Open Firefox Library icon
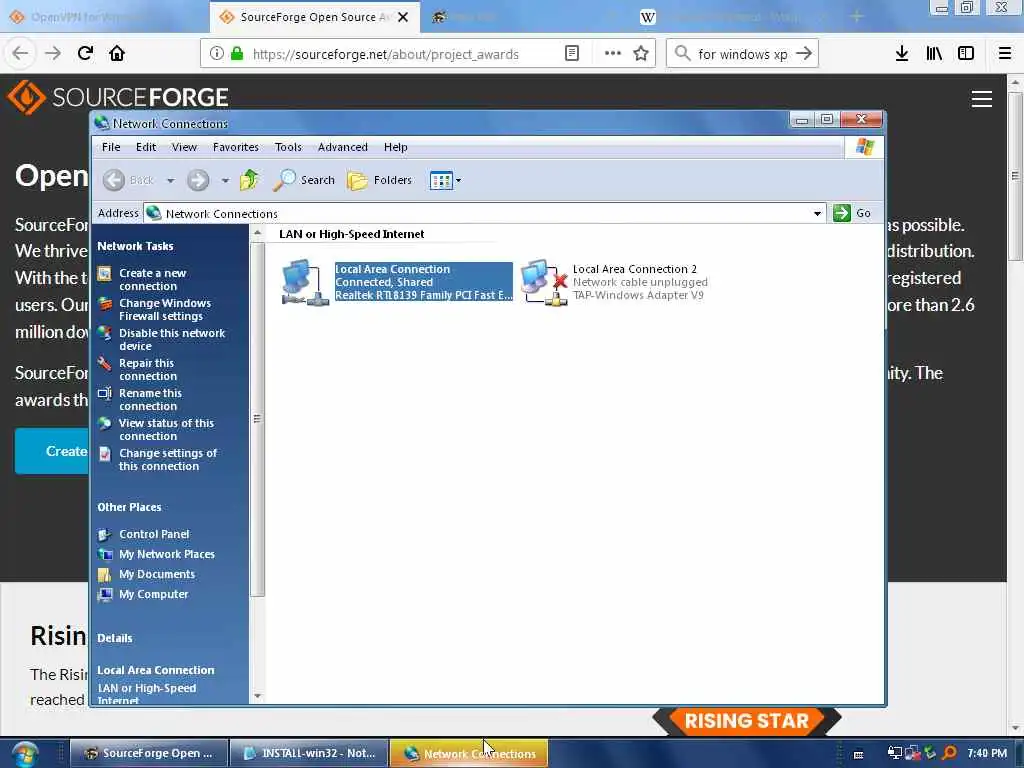This screenshot has height=768, width=1024. 935,54
